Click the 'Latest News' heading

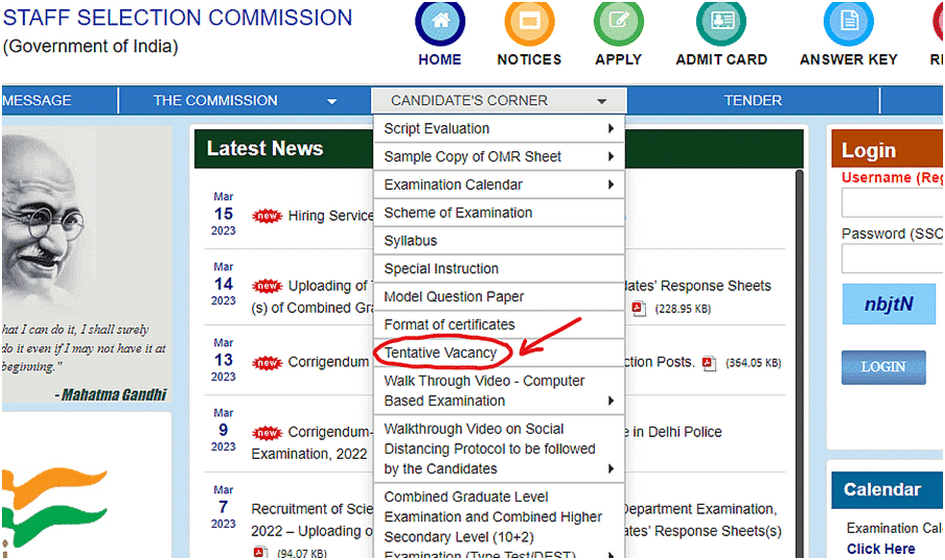(x=265, y=148)
